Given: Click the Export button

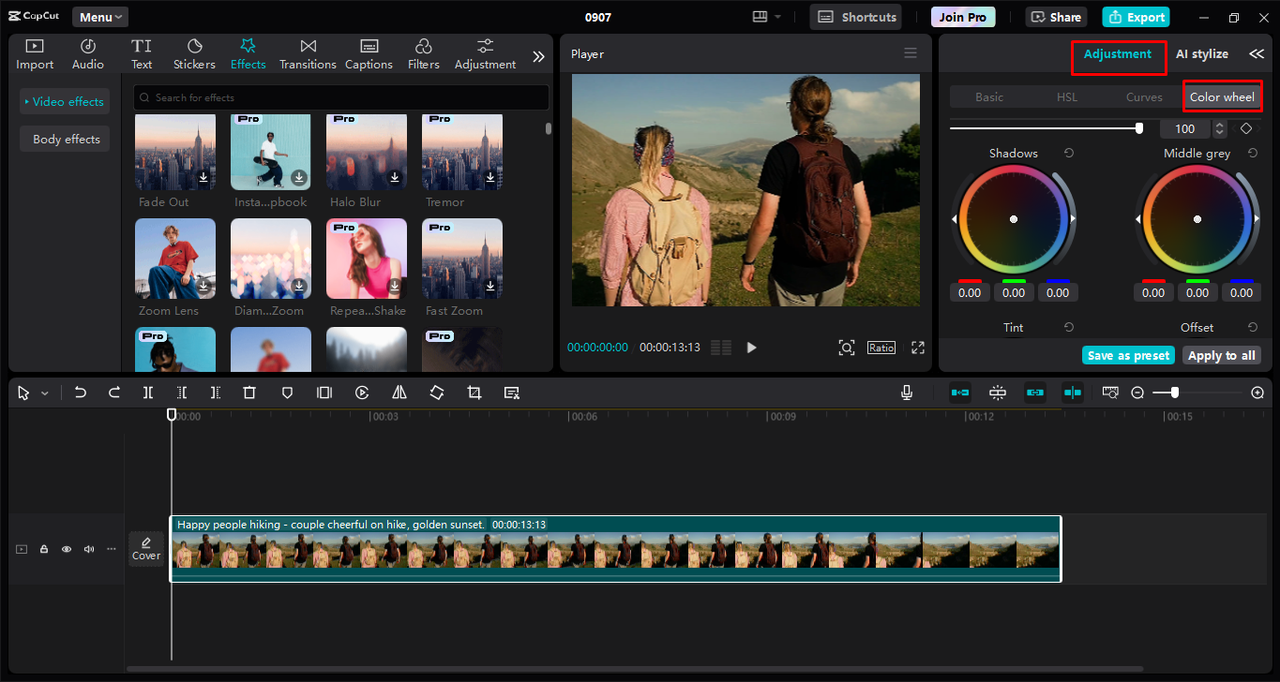Looking at the screenshot, I should click(1136, 17).
